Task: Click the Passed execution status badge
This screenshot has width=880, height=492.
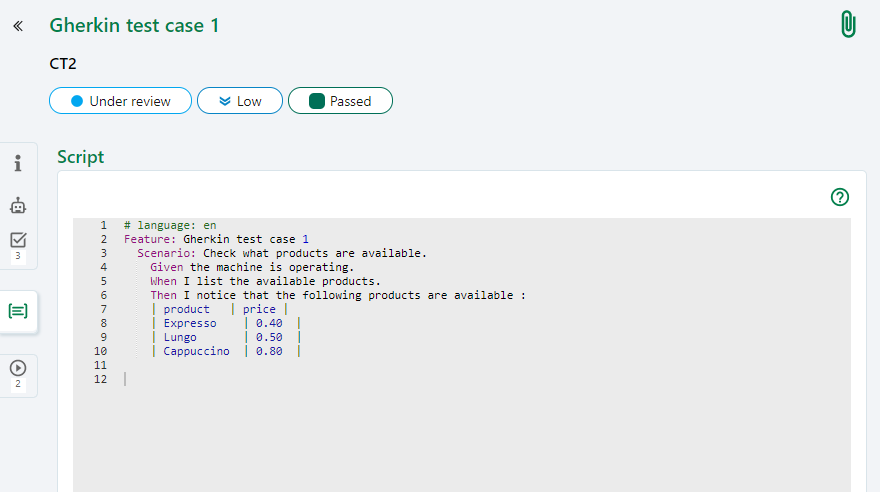Action: tap(340, 101)
